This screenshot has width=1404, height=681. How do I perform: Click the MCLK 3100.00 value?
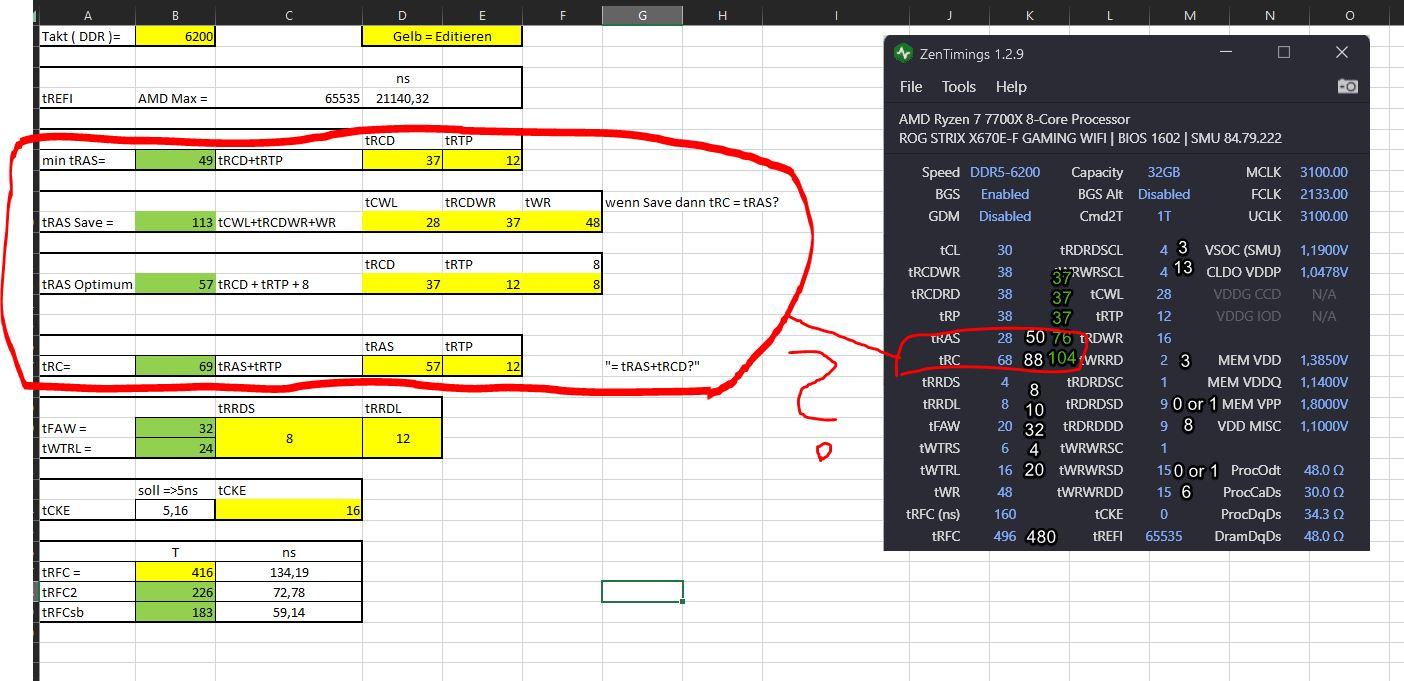1323,172
